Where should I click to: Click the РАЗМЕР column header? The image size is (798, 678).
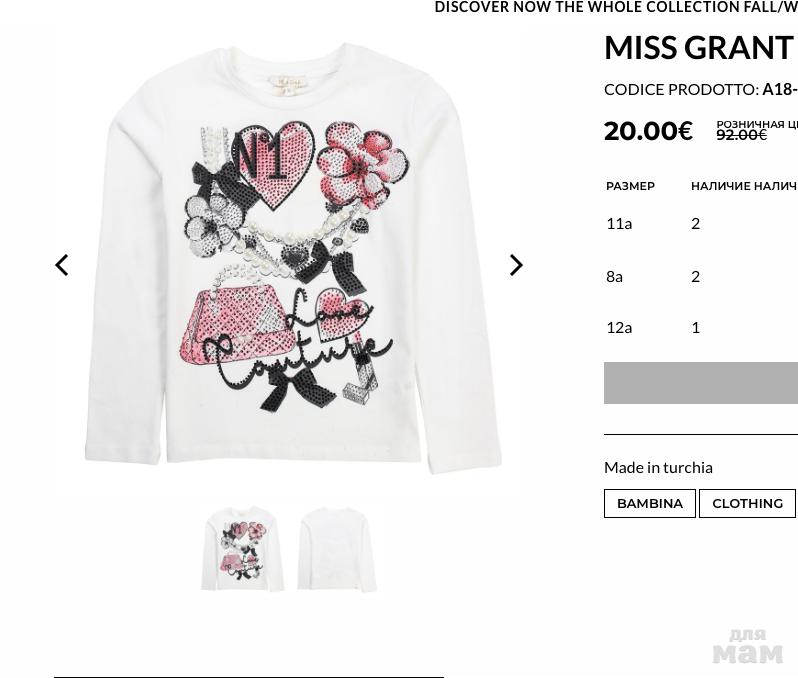(x=630, y=186)
